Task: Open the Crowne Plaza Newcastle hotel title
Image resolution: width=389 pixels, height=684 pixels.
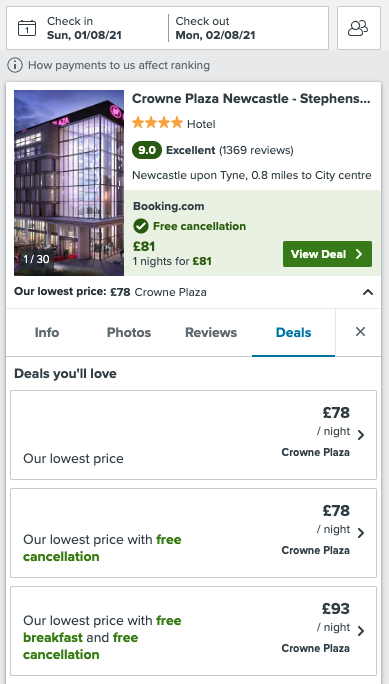Action: [252, 99]
